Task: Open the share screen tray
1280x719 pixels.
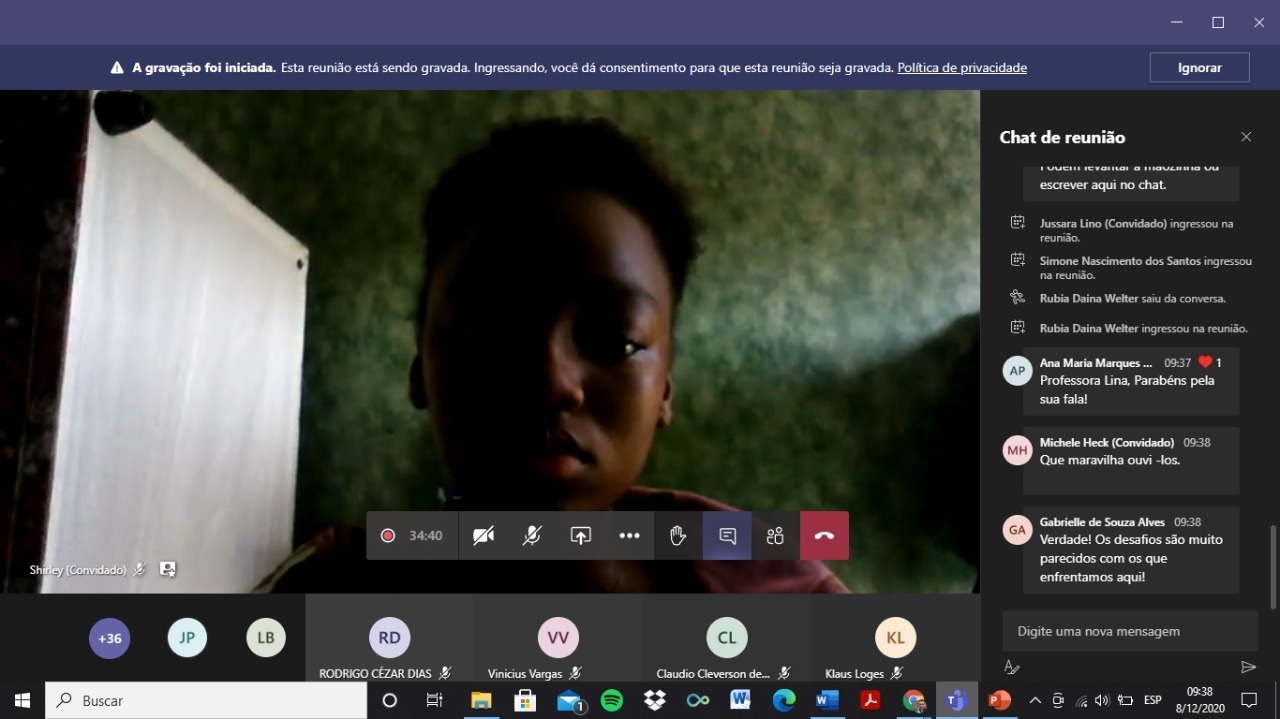Action: click(581, 536)
